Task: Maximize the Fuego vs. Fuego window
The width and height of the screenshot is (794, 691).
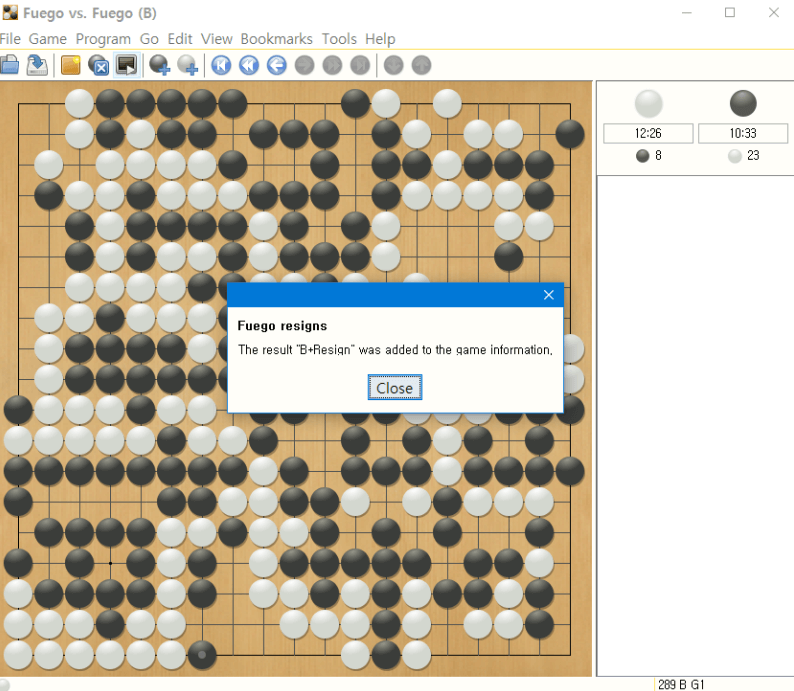Action: [730, 13]
